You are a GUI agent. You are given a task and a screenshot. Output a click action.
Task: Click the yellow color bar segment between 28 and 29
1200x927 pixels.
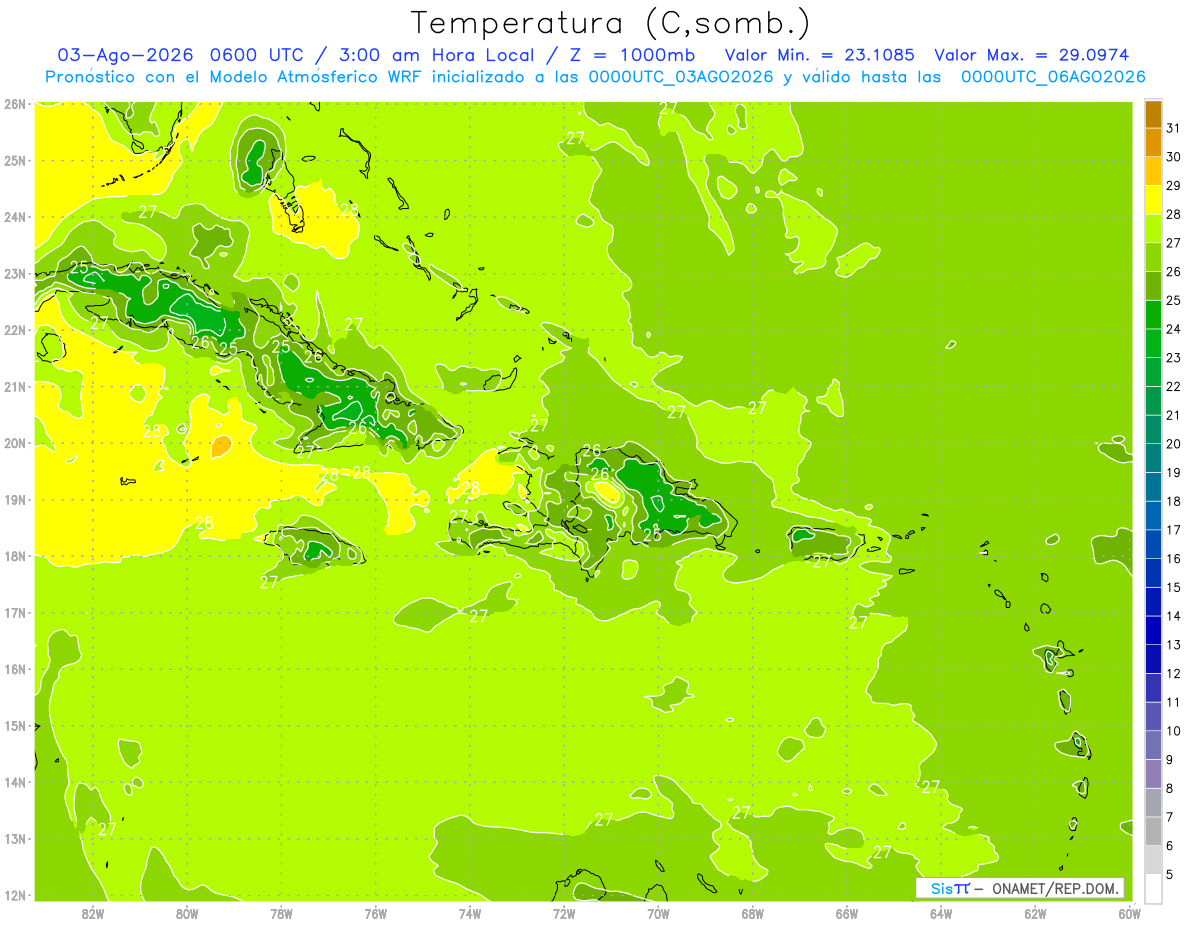point(1153,200)
